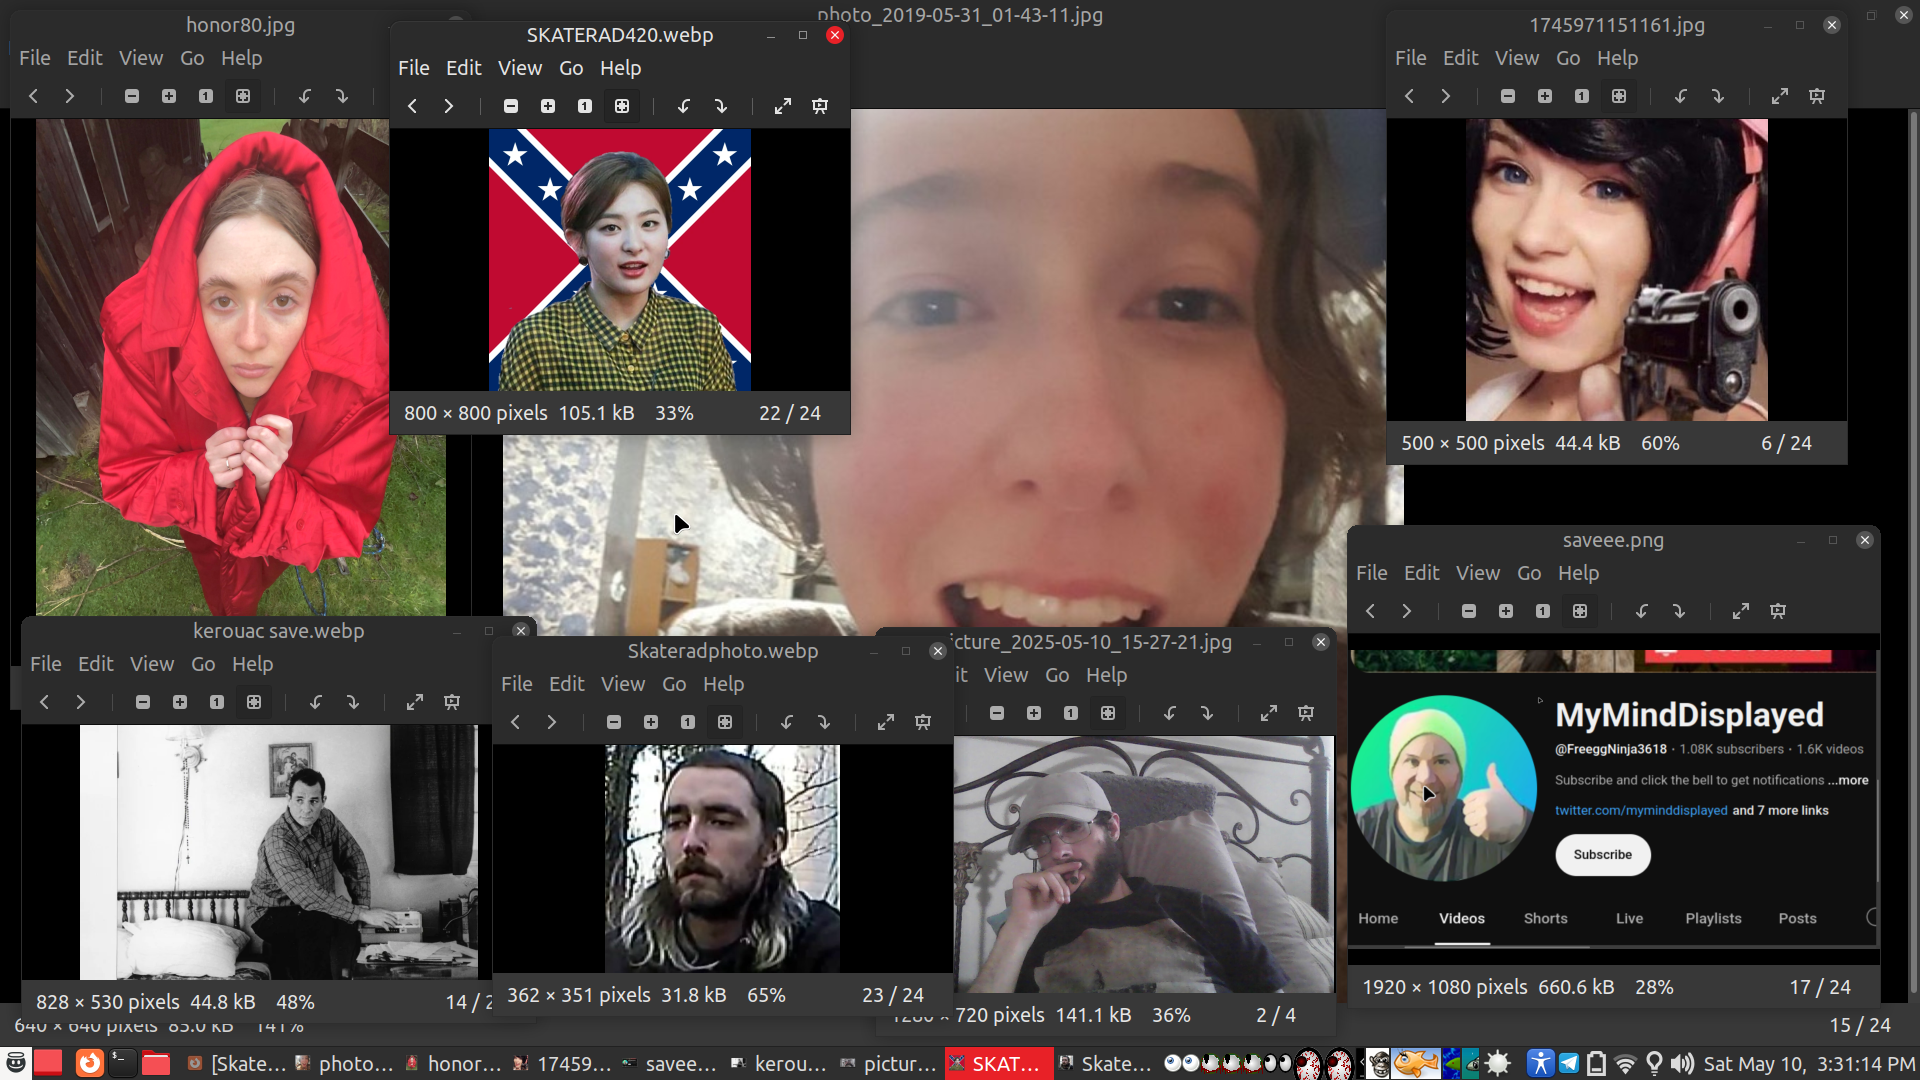
Task: Toggle best fit in saveee.png window
Action: click(1580, 611)
